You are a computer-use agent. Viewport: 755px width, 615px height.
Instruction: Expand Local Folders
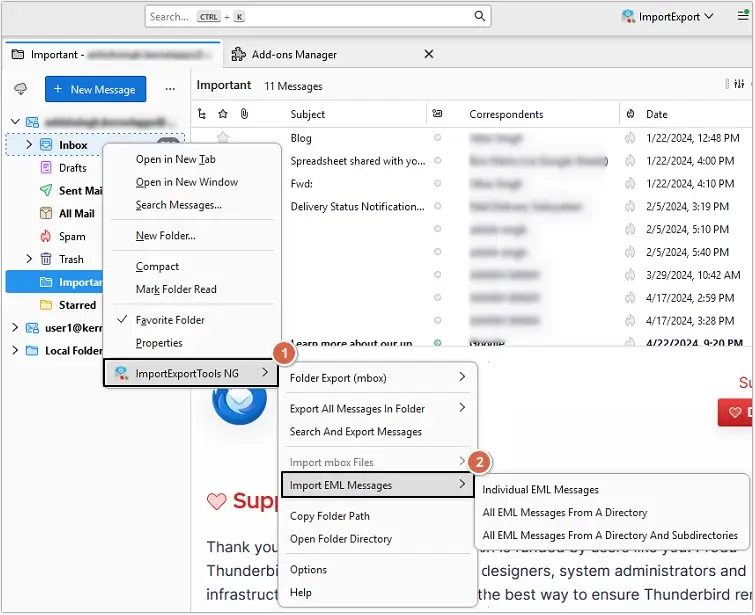[15, 351]
